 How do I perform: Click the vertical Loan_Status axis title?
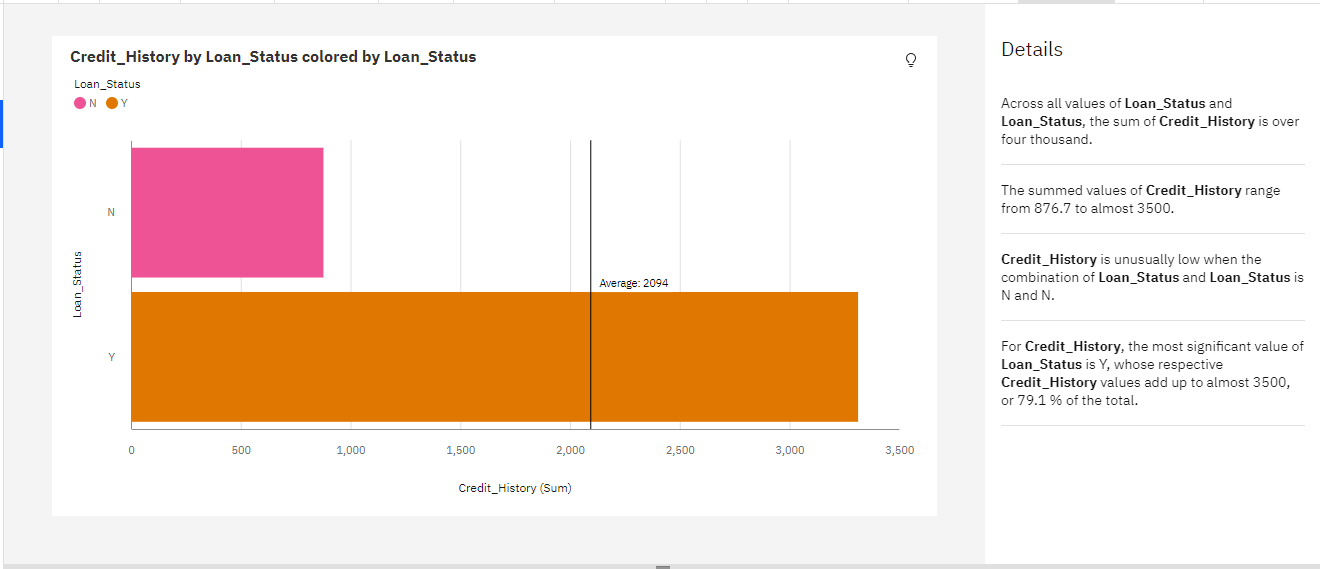tap(78, 284)
